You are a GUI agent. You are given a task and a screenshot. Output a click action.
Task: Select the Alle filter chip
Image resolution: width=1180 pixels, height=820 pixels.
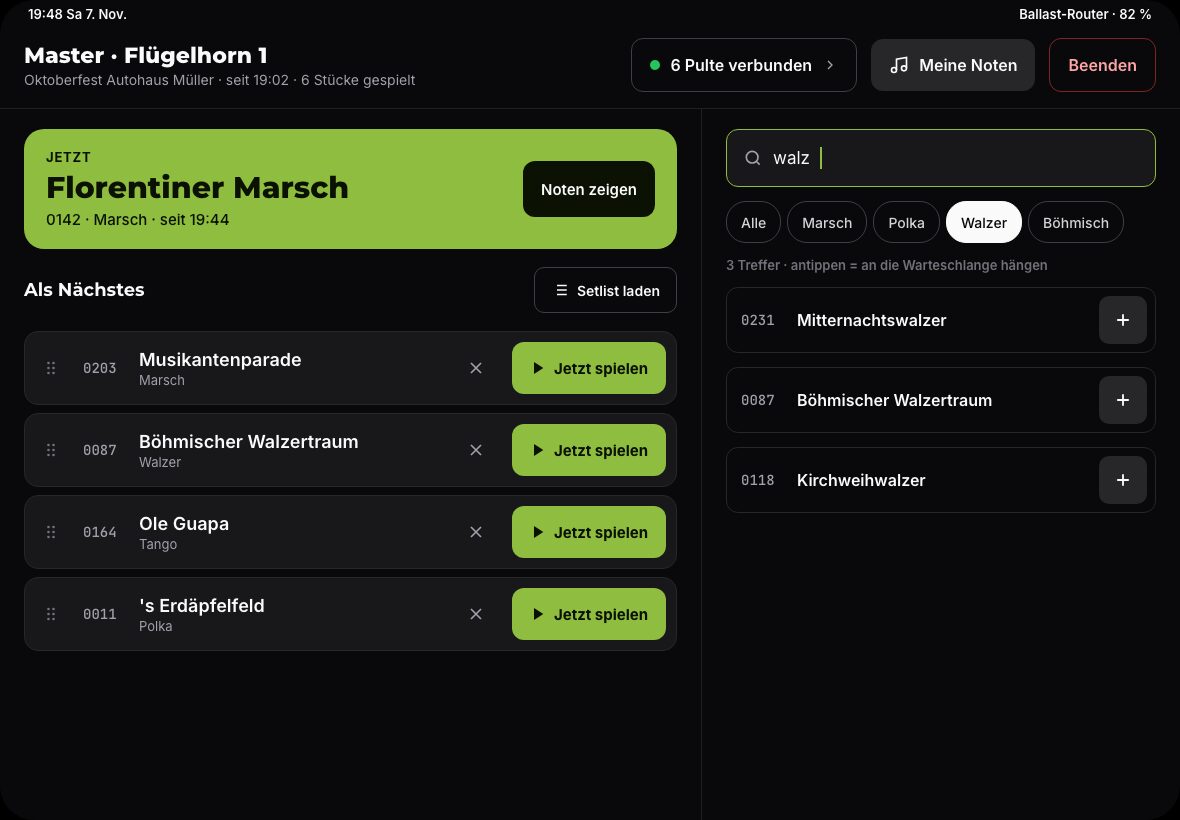753,223
